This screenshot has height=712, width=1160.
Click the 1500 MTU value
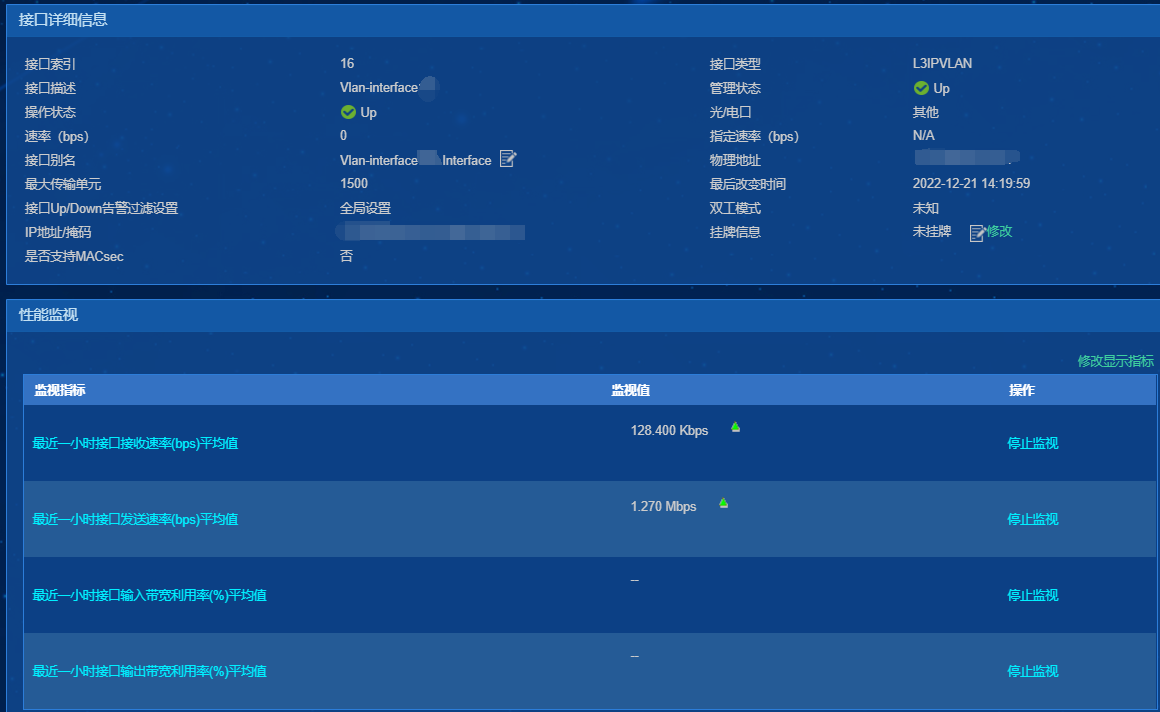point(354,184)
